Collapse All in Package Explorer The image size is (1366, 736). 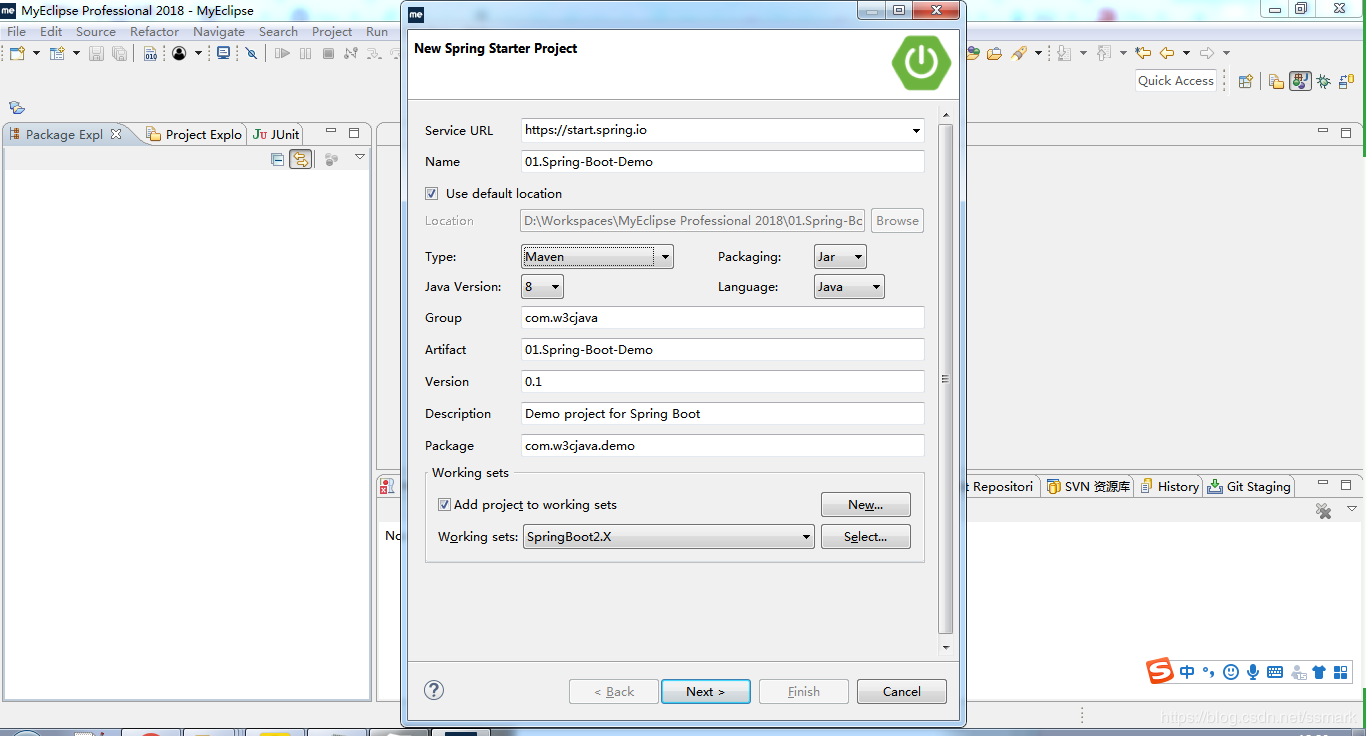pos(278,159)
